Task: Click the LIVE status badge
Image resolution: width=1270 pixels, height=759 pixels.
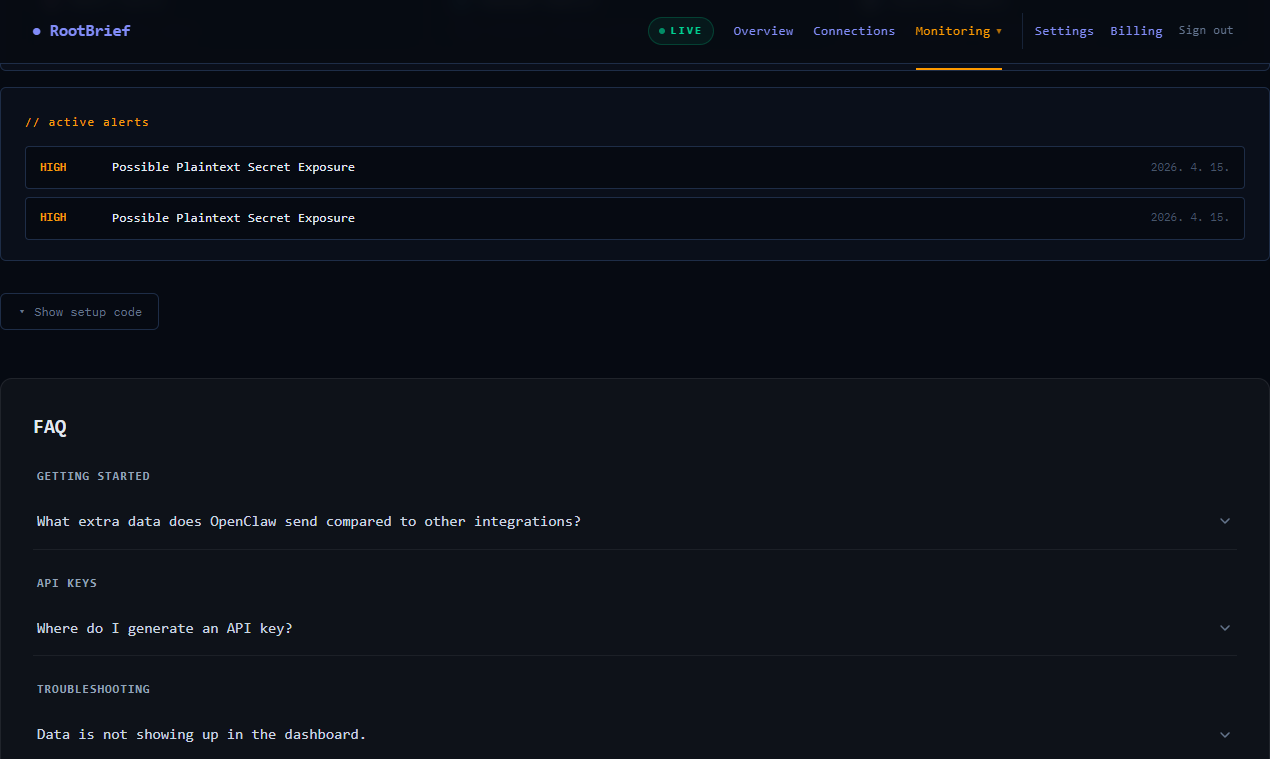Action: pyautogui.click(x=681, y=31)
